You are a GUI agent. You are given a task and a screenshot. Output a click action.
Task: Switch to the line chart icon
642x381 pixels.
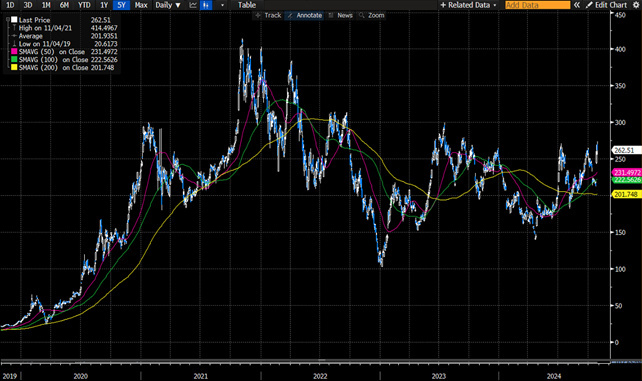(x=192, y=5)
